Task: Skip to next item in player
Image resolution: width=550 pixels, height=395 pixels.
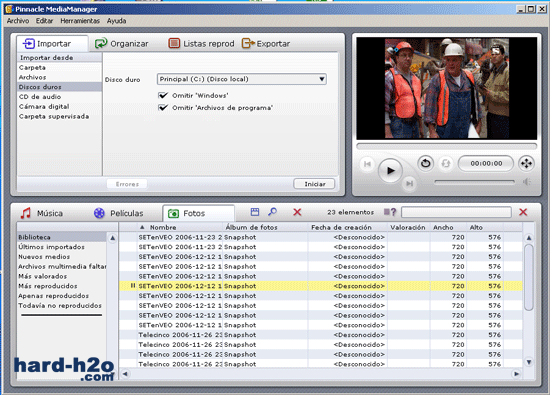Action: tap(409, 183)
